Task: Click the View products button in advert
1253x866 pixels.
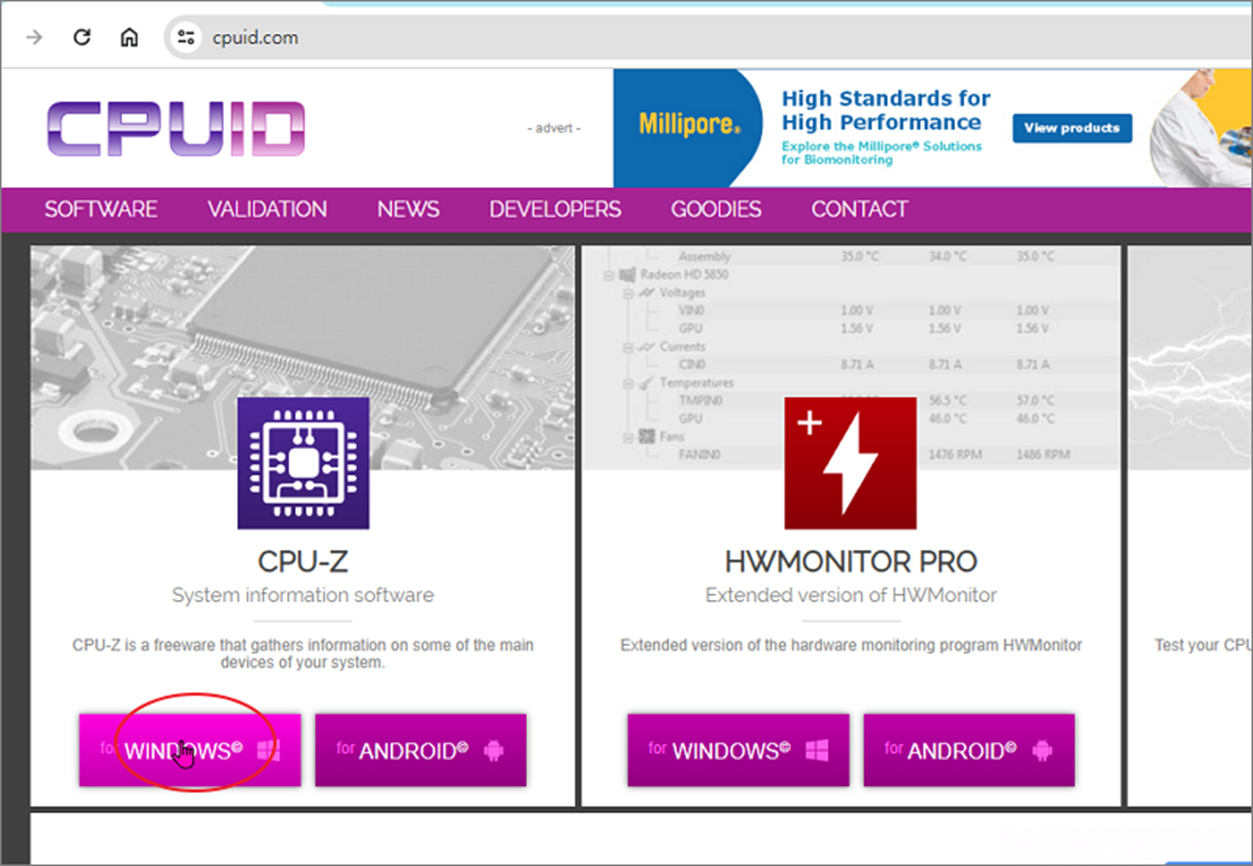Action: click(x=1072, y=128)
